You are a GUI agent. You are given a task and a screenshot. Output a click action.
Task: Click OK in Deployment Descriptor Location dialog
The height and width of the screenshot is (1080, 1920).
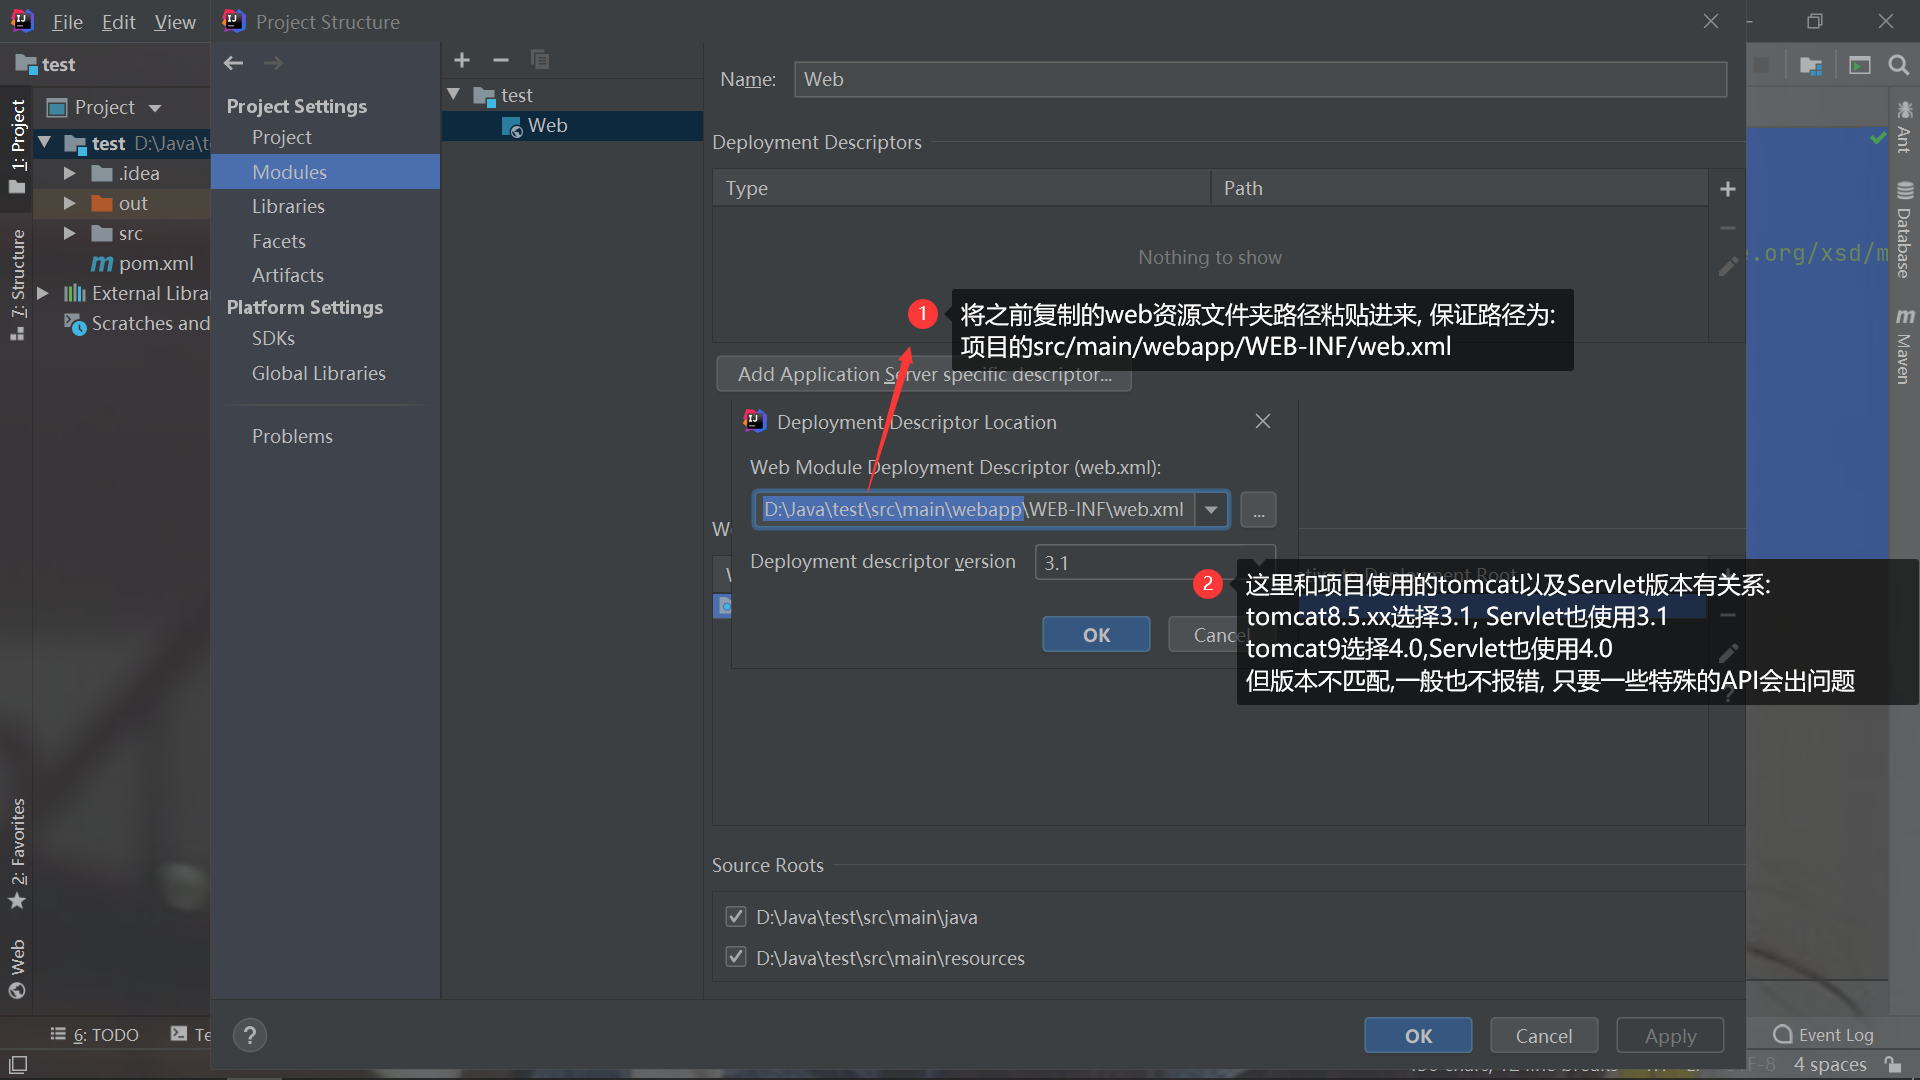(x=1096, y=634)
